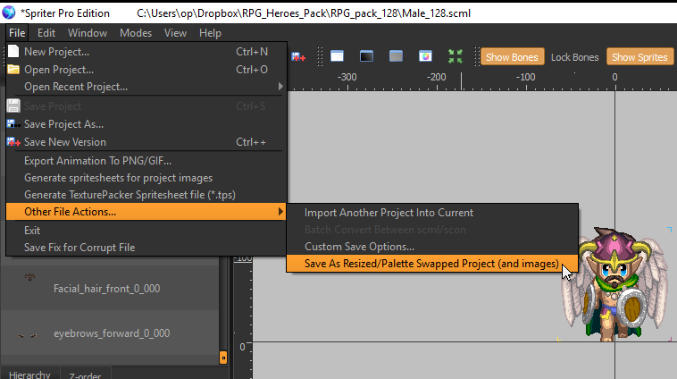Open the Modes menu
The image size is (677, 379).
[136, 33]
